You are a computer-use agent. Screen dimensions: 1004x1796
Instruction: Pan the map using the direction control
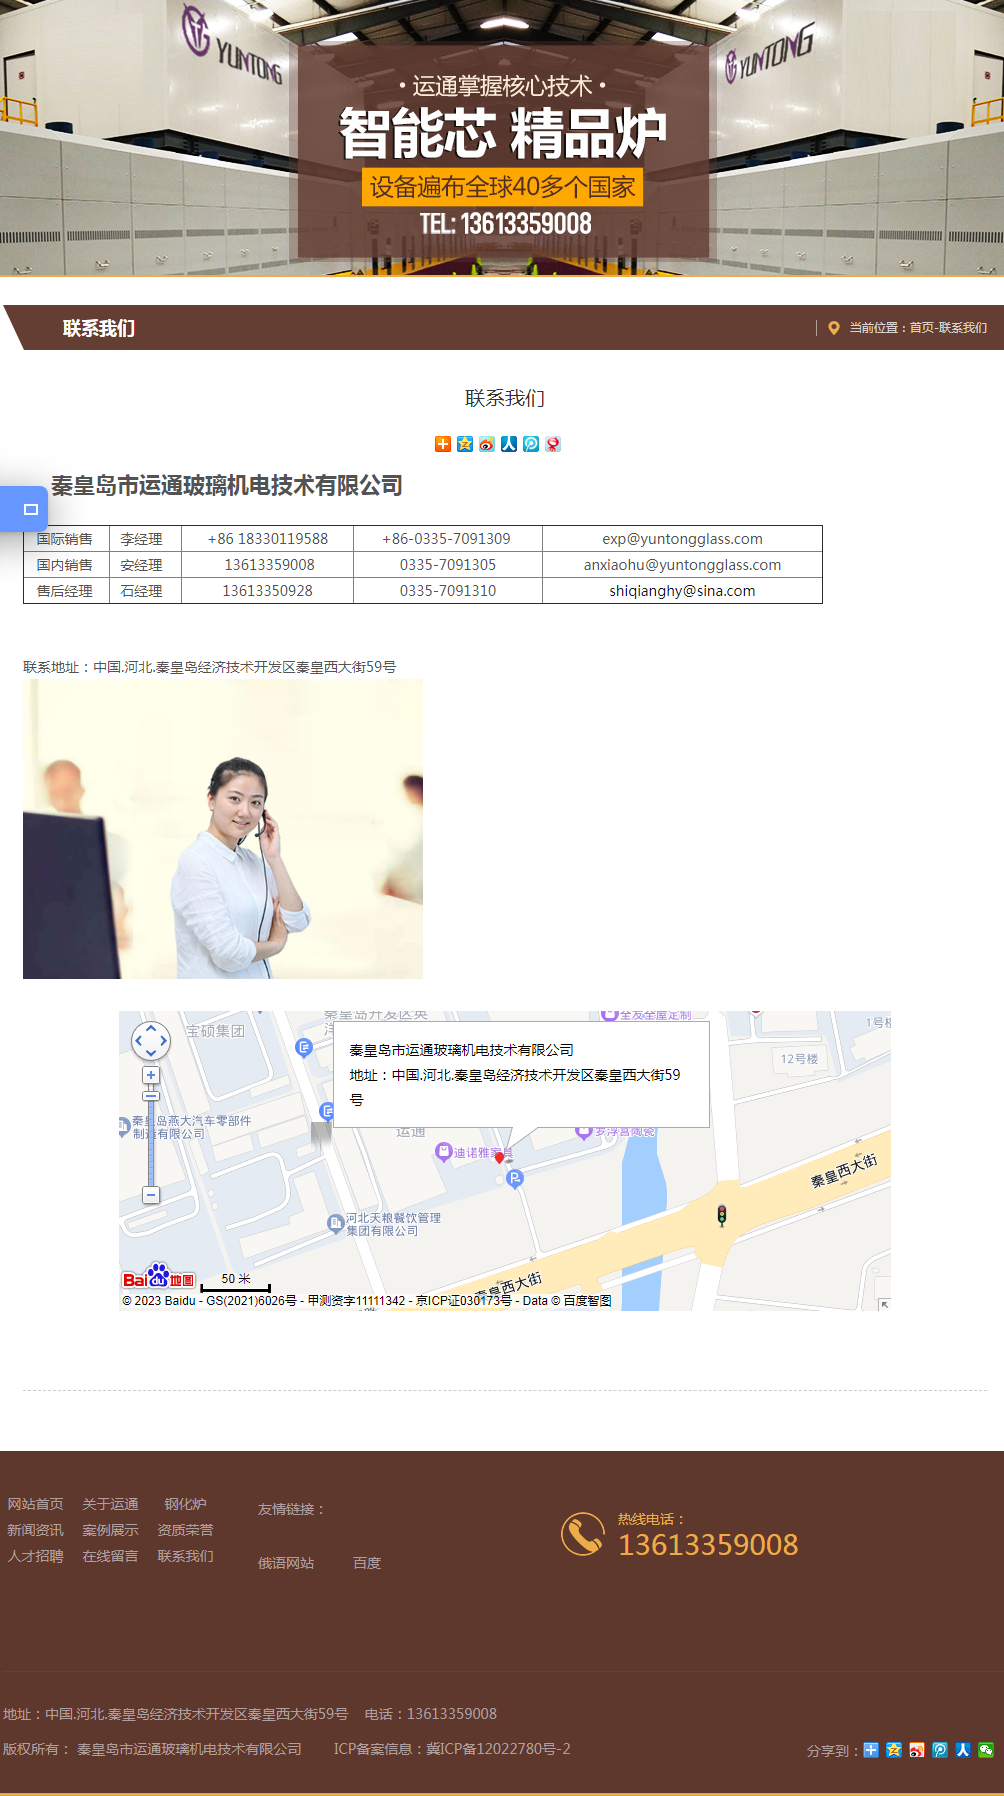coord(151,1041)
